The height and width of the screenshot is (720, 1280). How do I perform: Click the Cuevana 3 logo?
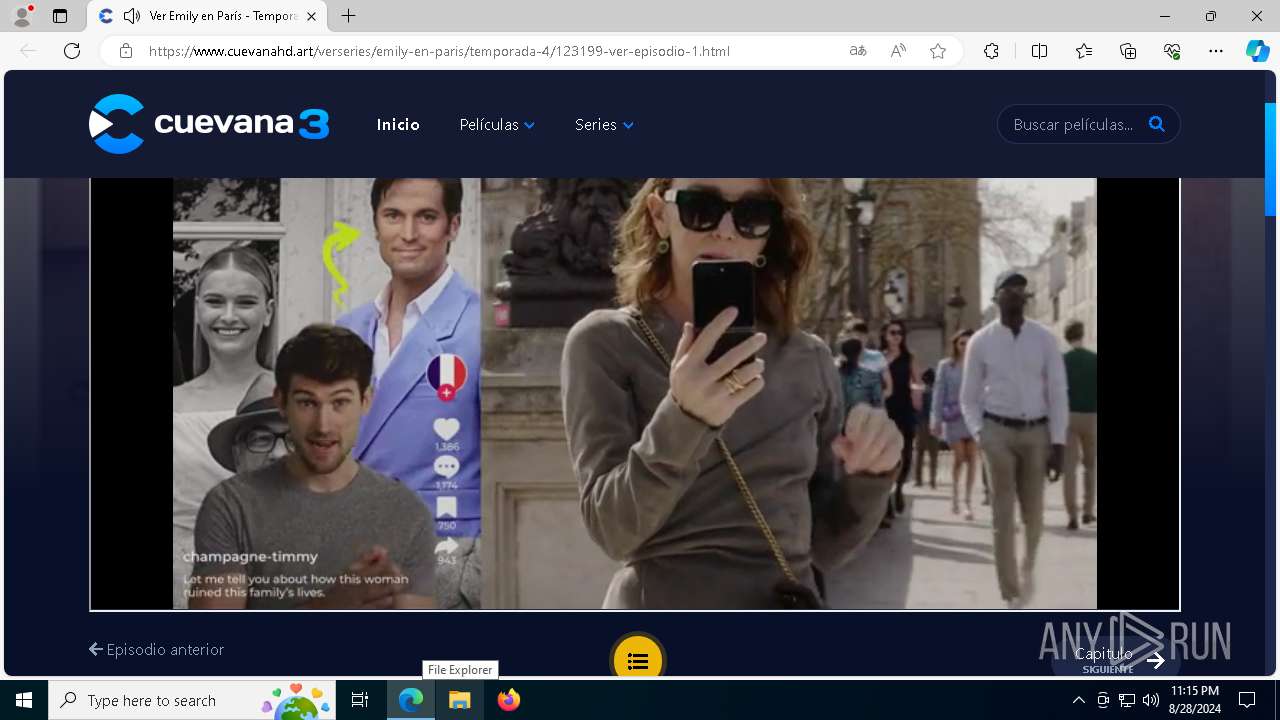209,124
